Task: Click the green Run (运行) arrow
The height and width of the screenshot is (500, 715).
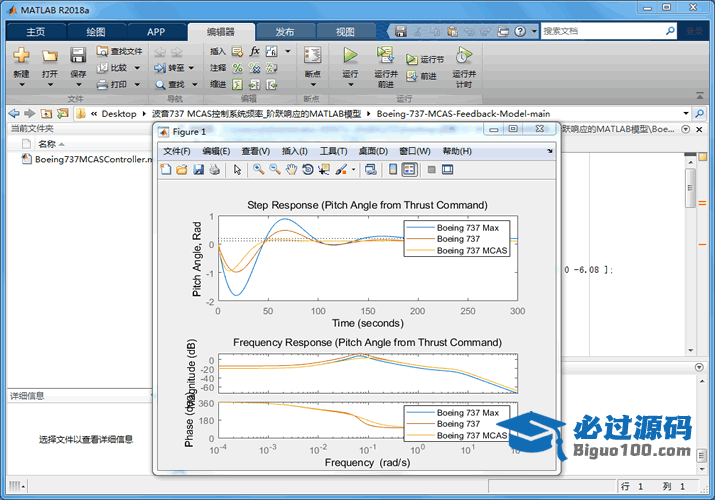Action: tap(350, 55)
